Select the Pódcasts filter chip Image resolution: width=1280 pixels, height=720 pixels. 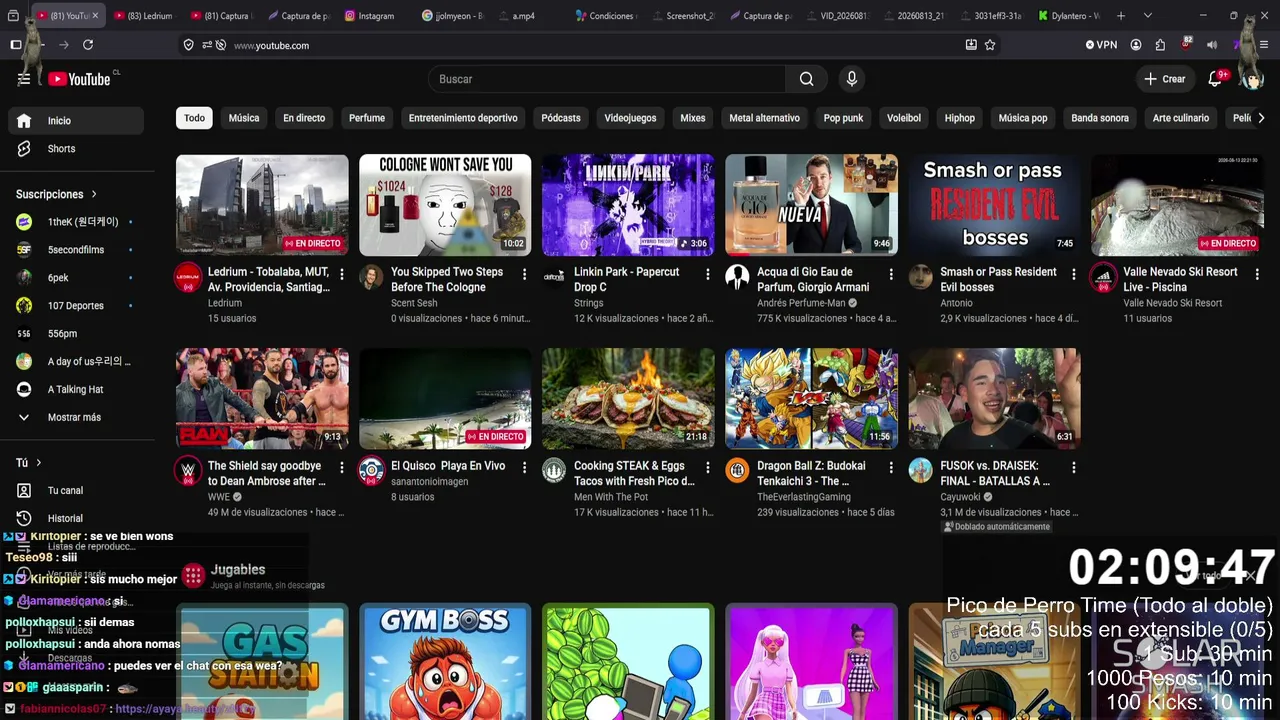(561, 118)
